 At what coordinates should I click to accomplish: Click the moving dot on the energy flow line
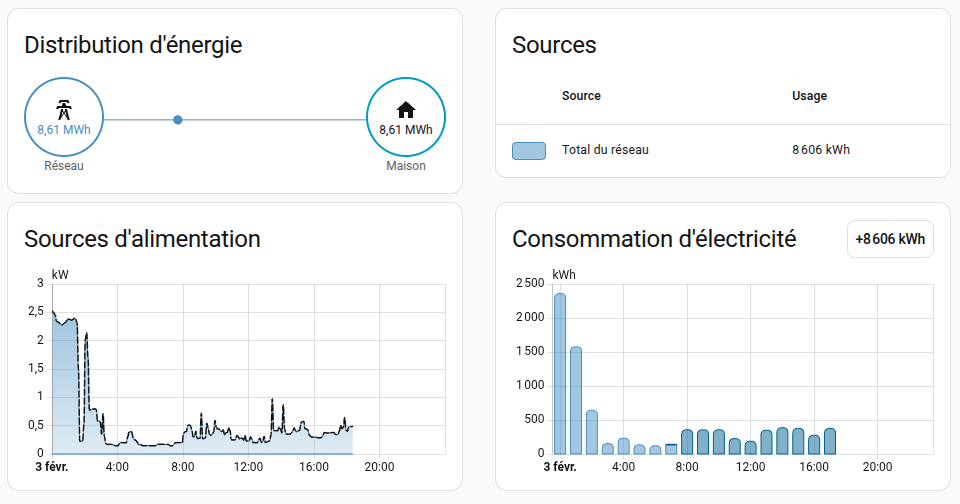[x=178, y=120]
